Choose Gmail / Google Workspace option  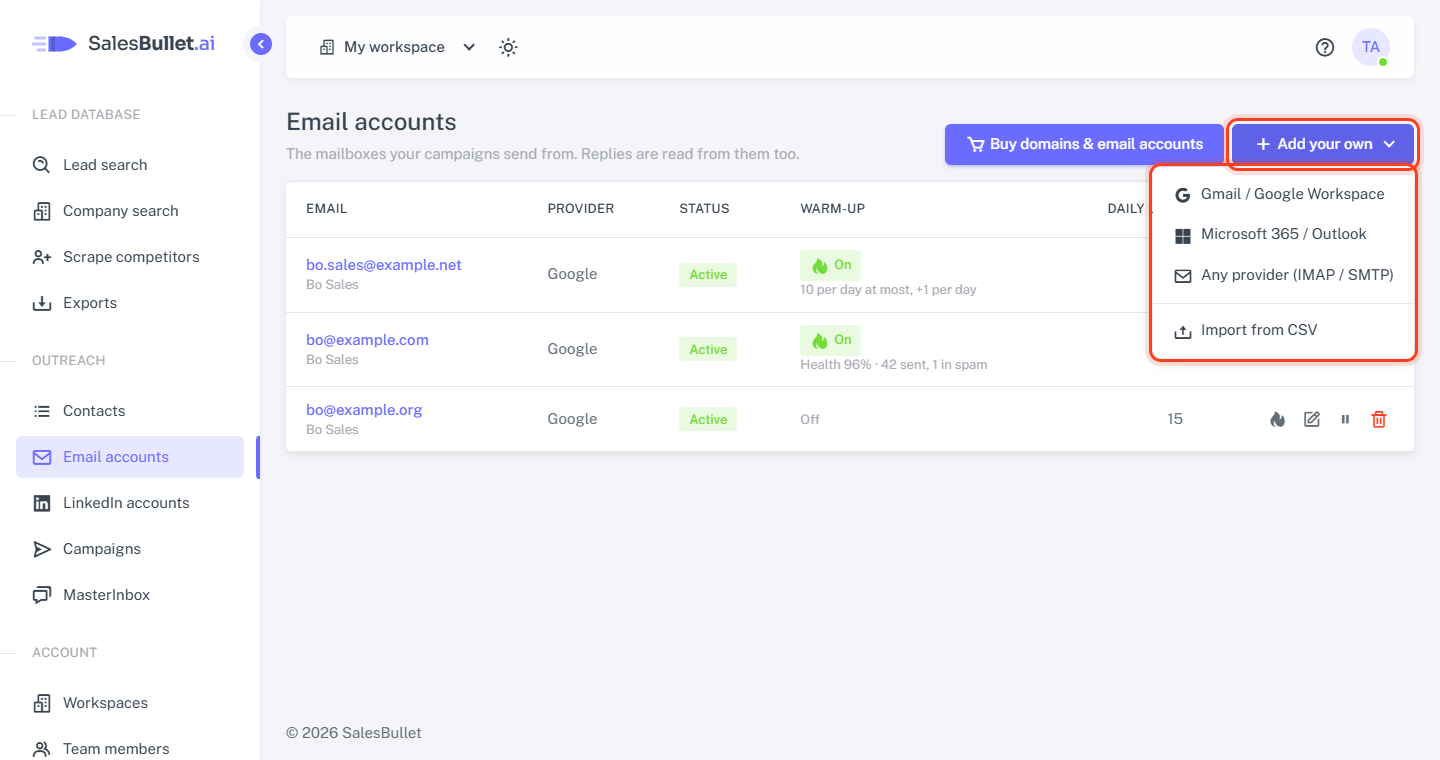click(x=1284, y=194)
